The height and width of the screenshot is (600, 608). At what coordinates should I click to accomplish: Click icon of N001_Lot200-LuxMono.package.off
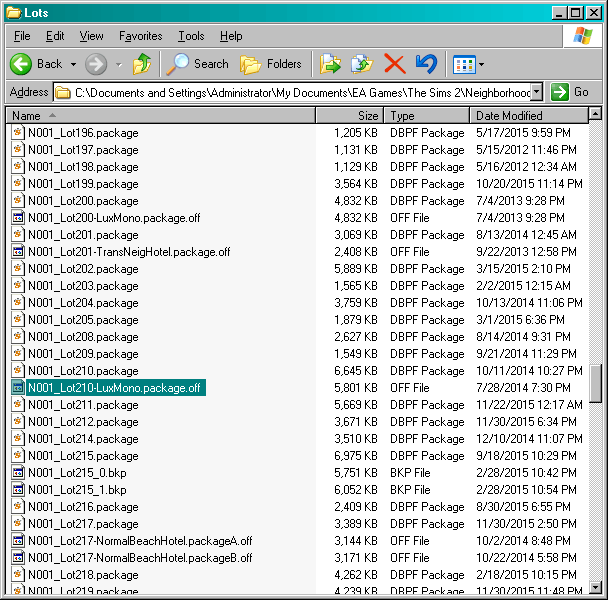pyautogui.click(x=17, y=217)
